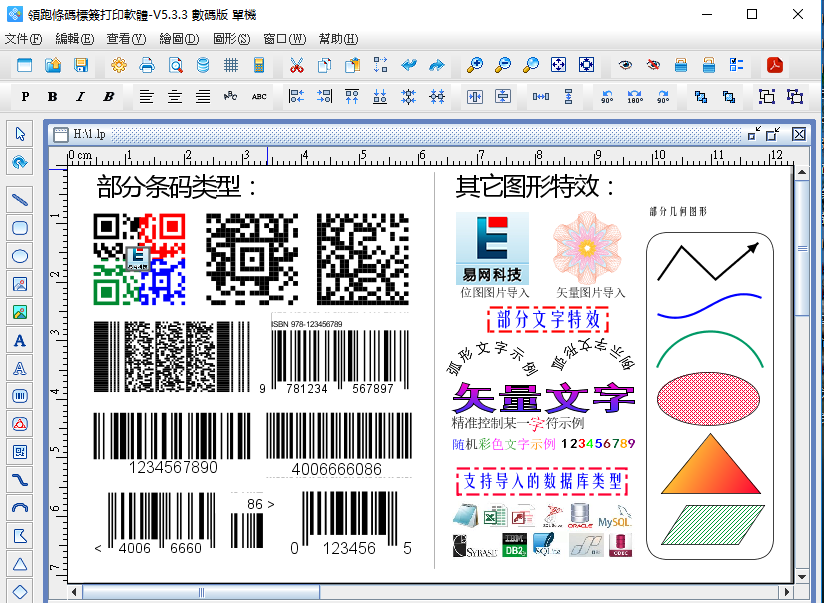
Task: Select the arrow pointer tool
Action: (x=20, y=134)
